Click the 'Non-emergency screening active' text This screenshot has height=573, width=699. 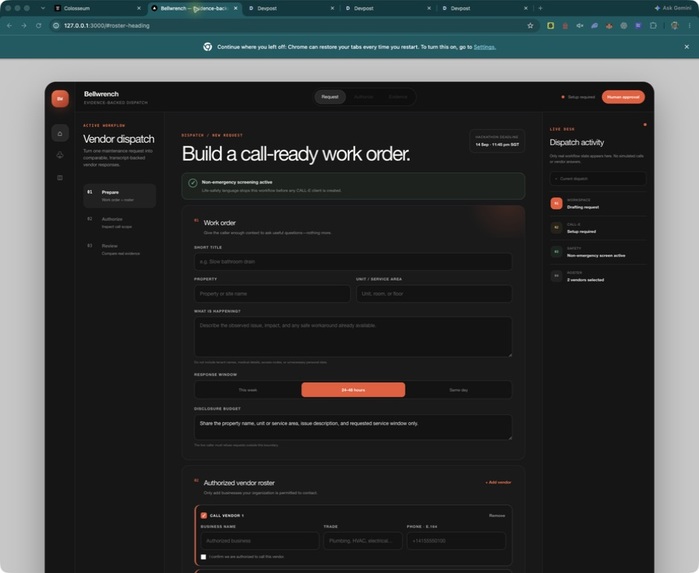(237, 182)
